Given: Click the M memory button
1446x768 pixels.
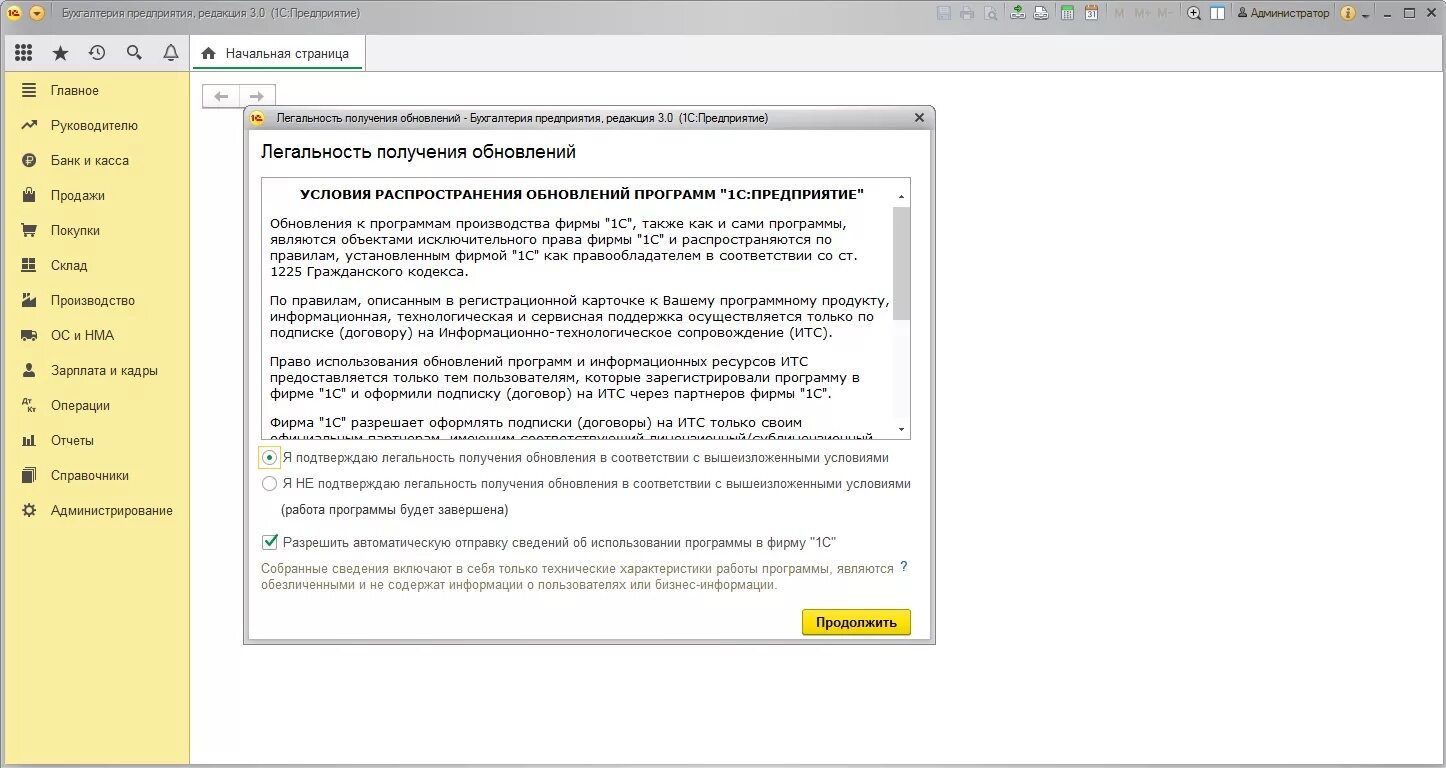Looking at the screenshot, I should 1119,13.
